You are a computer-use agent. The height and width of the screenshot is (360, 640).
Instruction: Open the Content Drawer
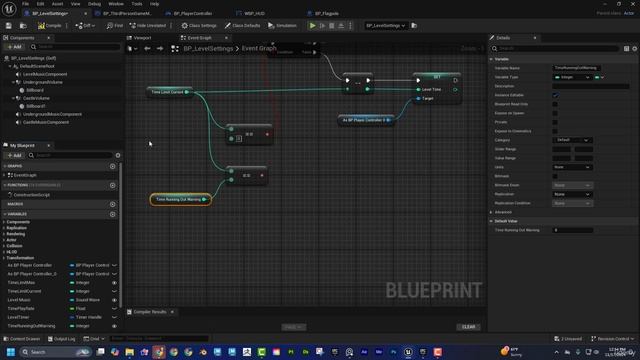[22, 339]
